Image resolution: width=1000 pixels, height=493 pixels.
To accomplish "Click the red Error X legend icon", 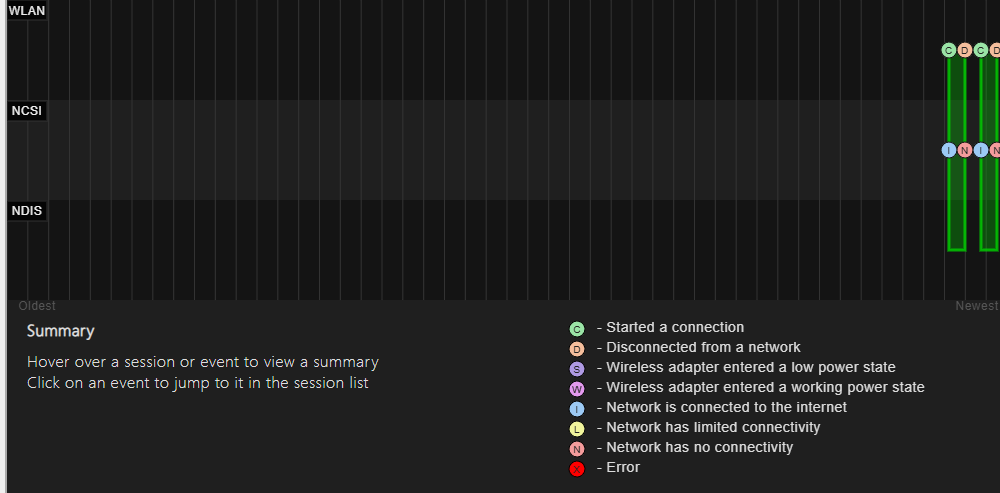I will tap(577, 469).
